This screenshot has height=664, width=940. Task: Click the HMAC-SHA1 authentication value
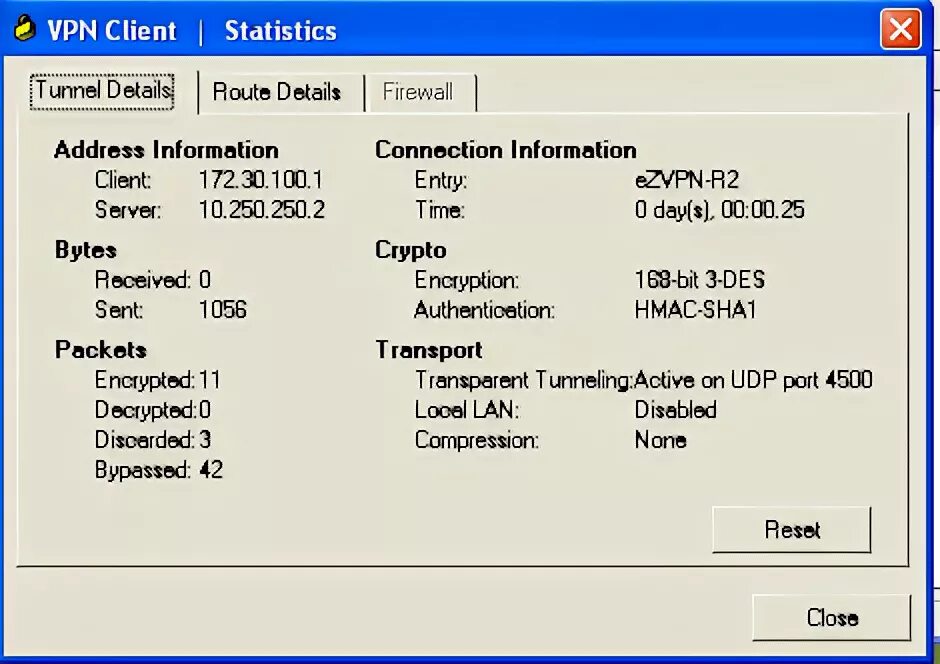695,310
